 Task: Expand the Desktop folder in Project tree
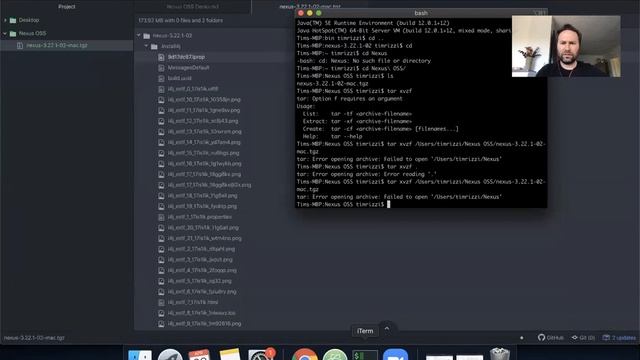pyautogui.click(x=5, y=20)
